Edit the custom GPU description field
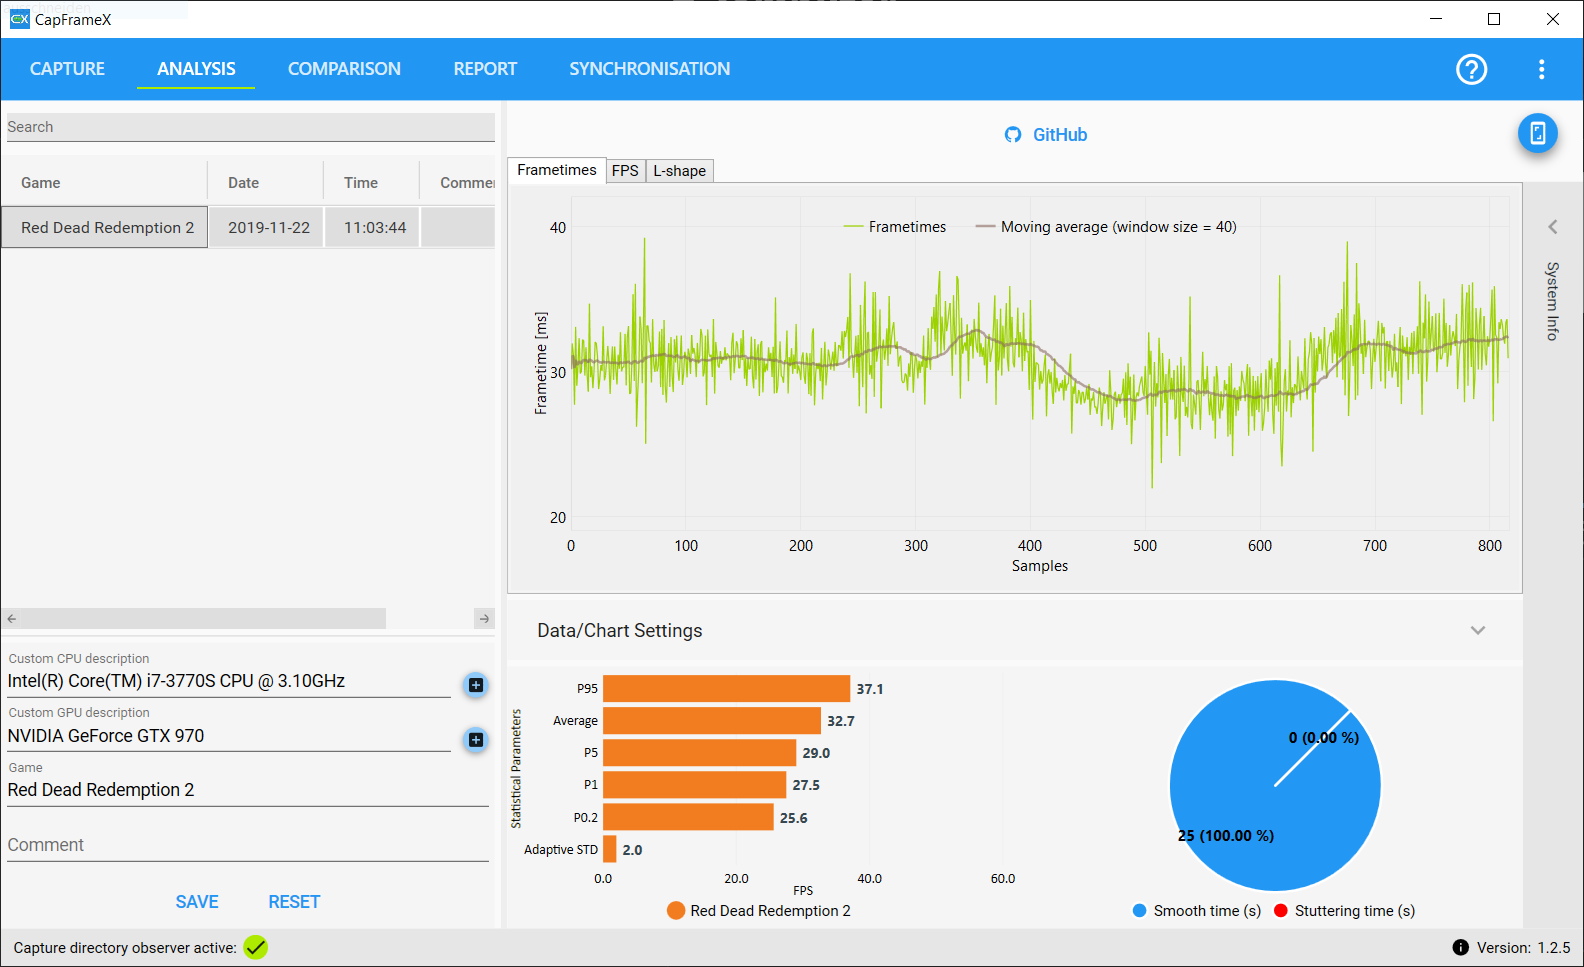Screen dimensions: 1584x967 [229, 736]
